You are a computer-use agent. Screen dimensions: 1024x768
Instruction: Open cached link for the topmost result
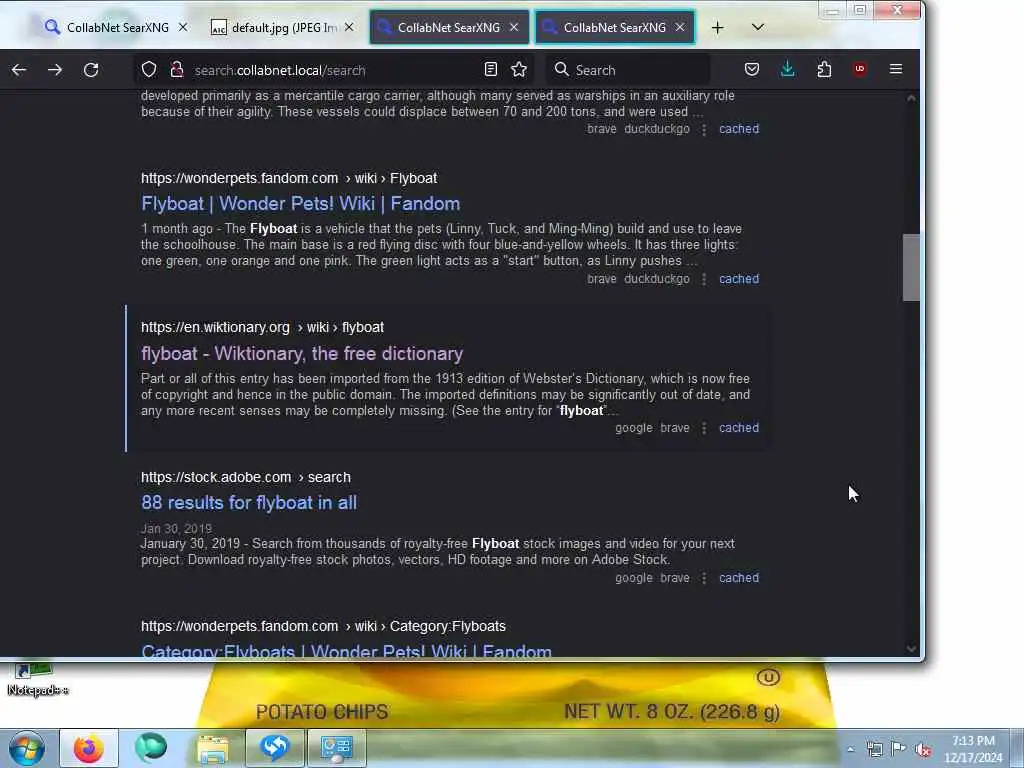tap(739, 129)
